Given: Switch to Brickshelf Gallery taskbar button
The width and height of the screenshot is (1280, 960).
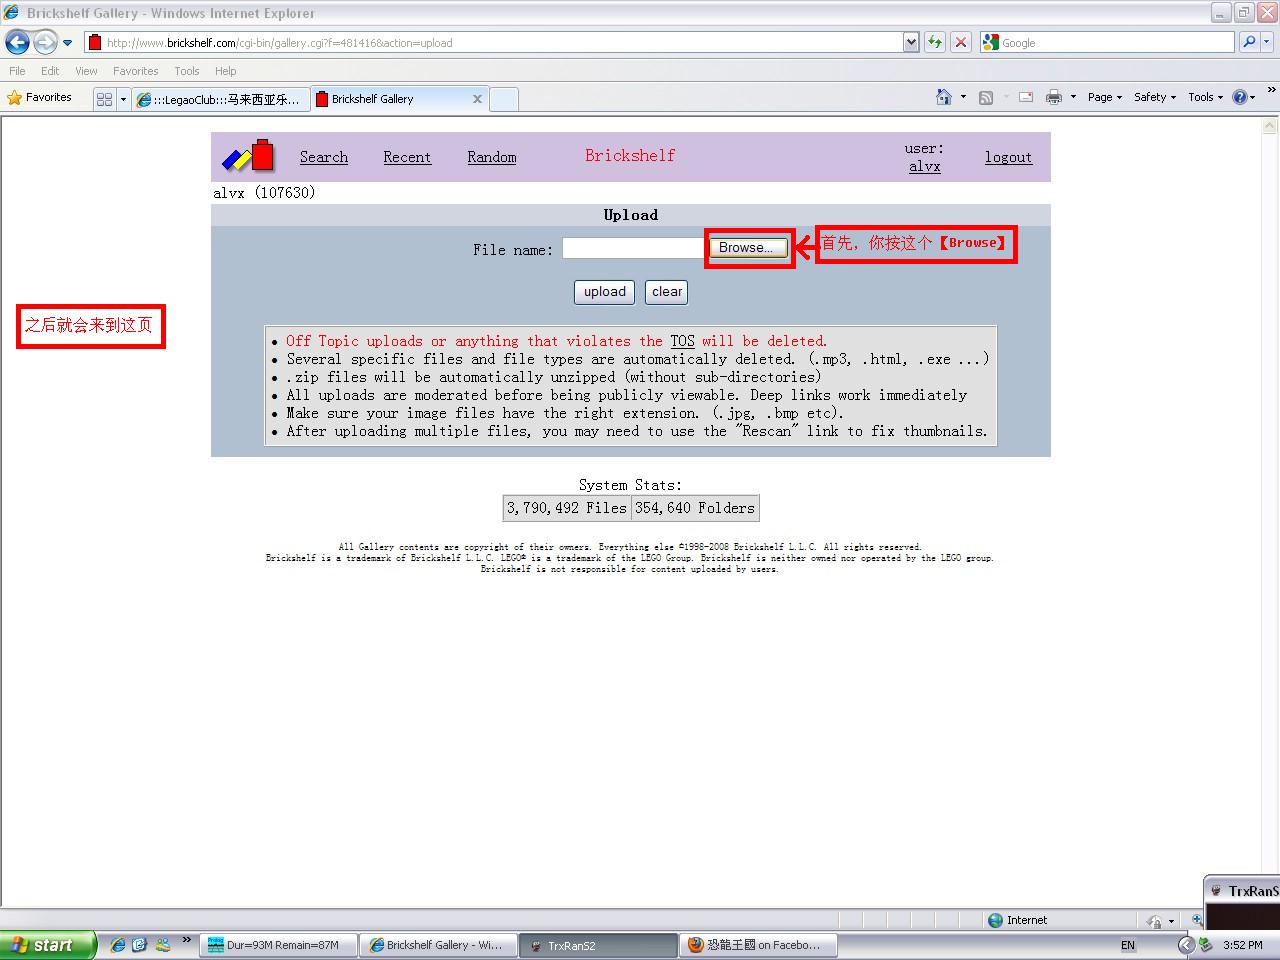Looking at the screenshot, I should tap(439, 945).
